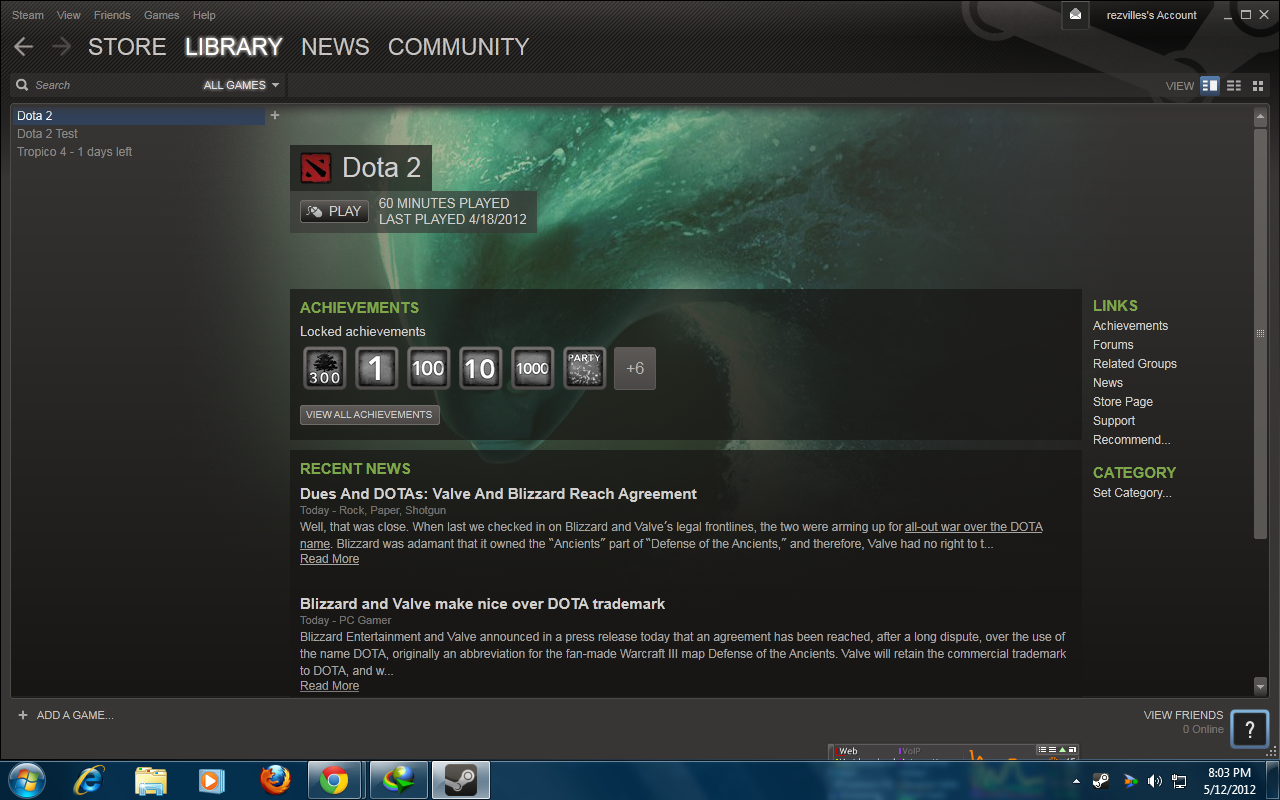Go forward with the right arrow

62,47
